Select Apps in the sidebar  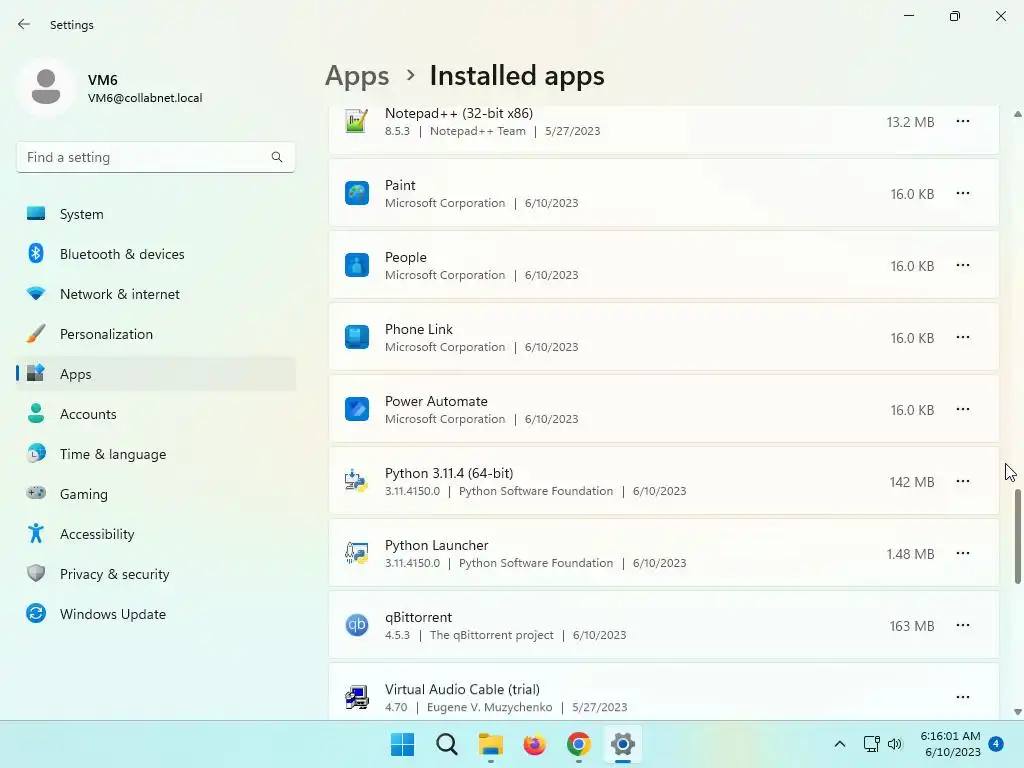[x=156, y=374]
